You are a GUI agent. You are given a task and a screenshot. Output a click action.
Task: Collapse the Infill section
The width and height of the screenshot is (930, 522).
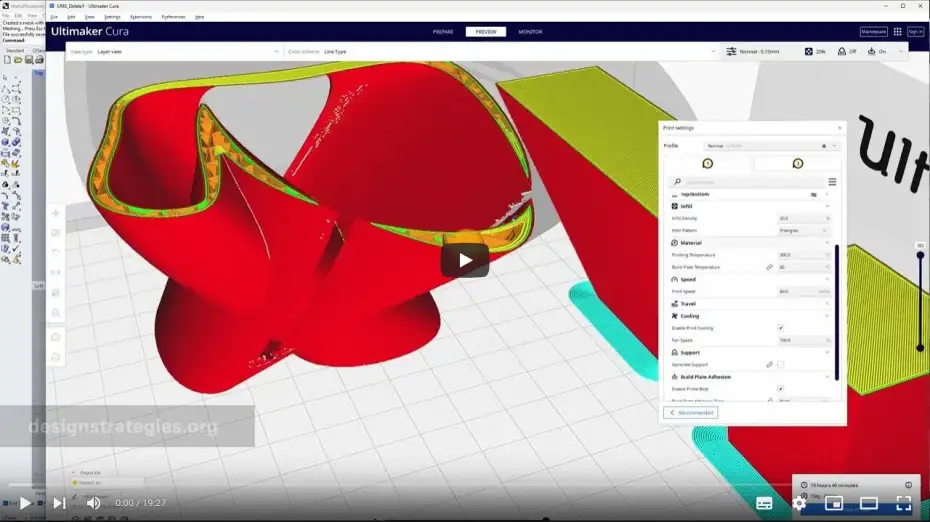[x=827, y=206]
